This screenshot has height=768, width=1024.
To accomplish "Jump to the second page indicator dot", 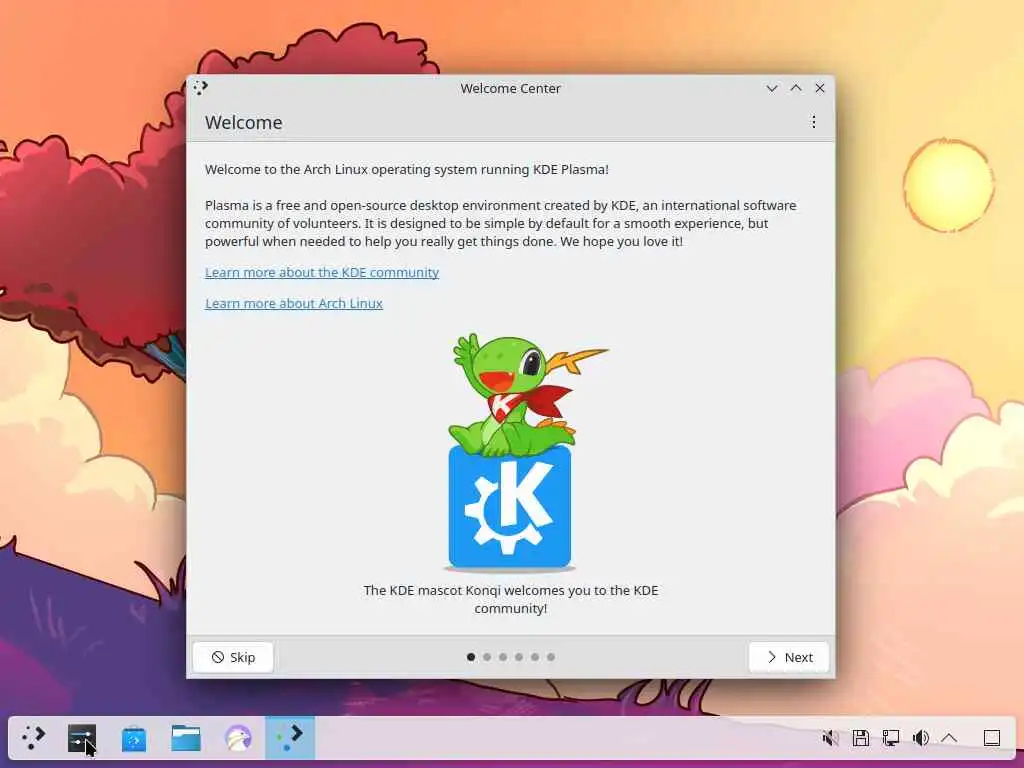I will 487,657.
